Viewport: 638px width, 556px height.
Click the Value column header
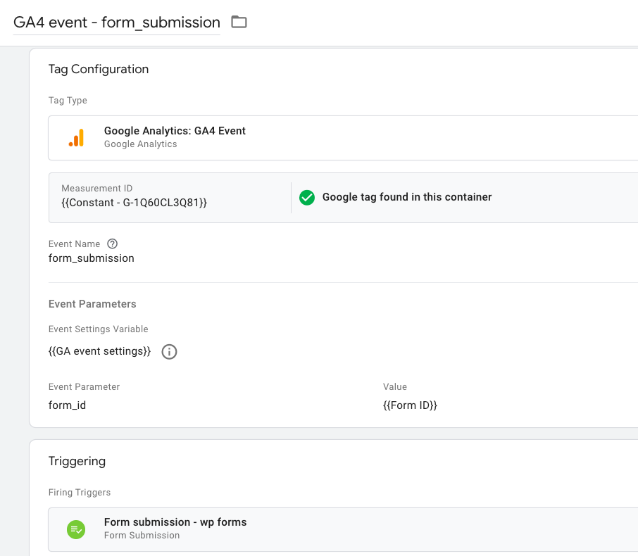point(395,387)
